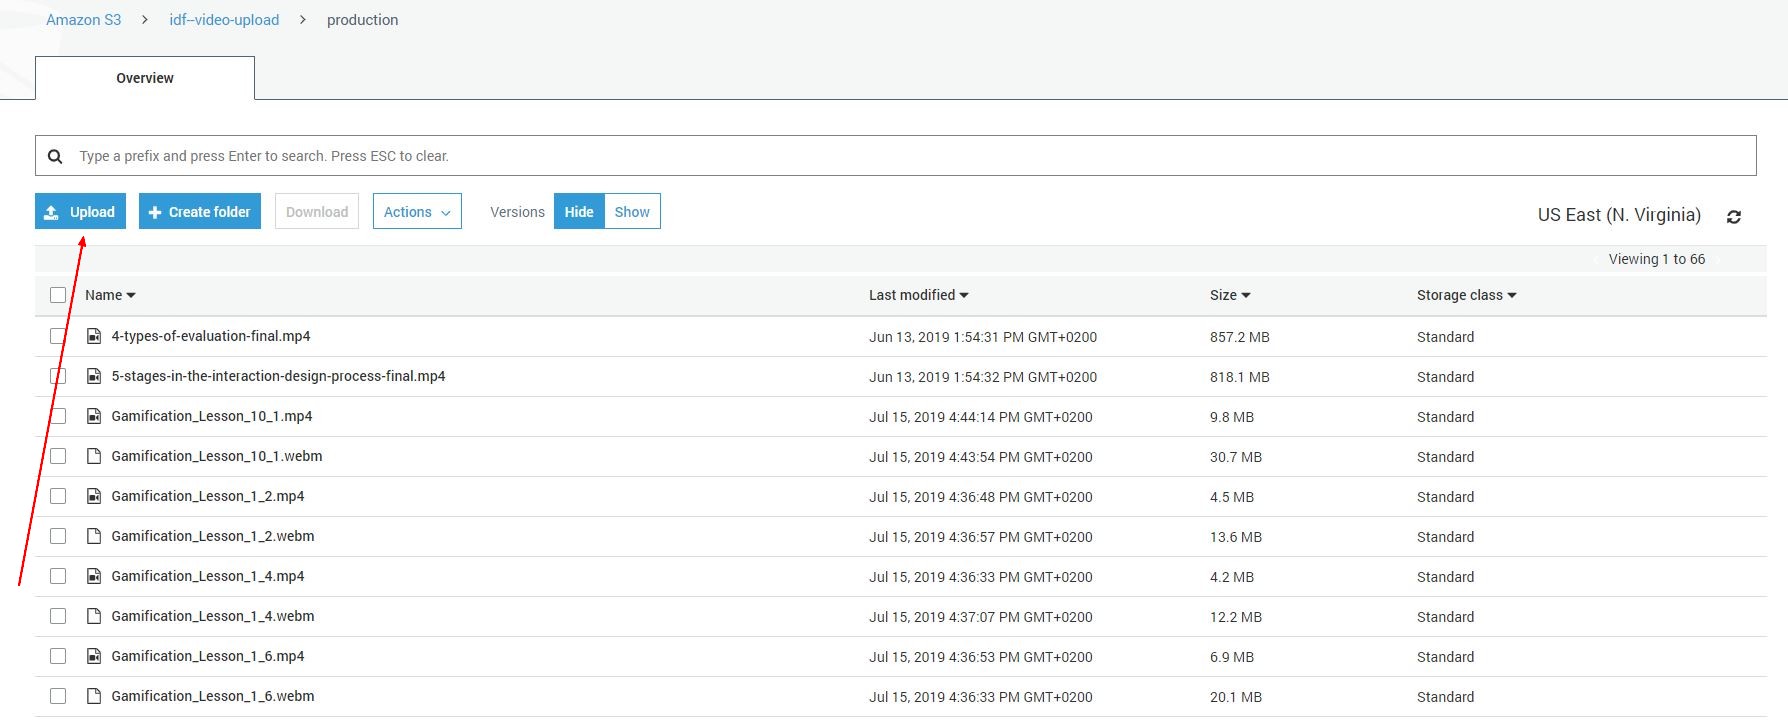Viewport: 1788px width, 725px height.
Task: Tick checkbox for Gamification_Lesson_1_2.webm
Action: [58, 536]
